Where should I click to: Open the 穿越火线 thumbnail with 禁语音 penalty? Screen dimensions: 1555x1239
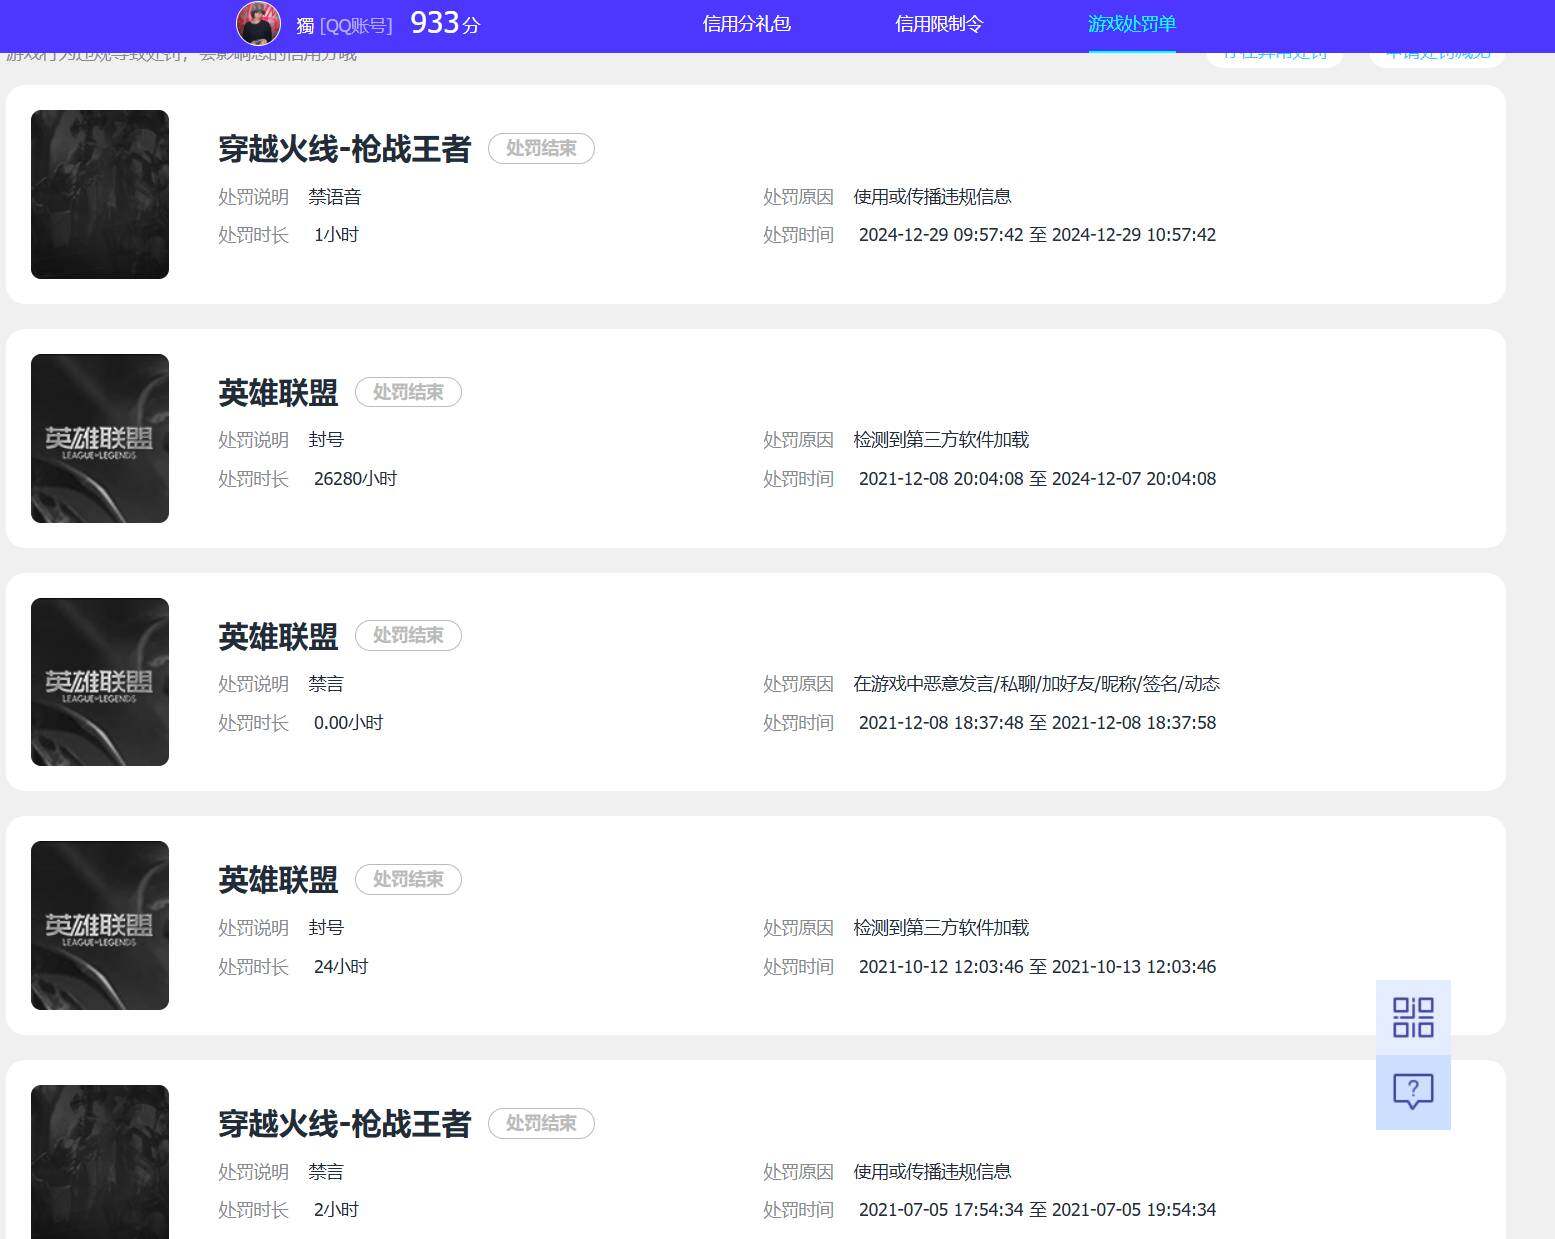[x=100, y=194]
